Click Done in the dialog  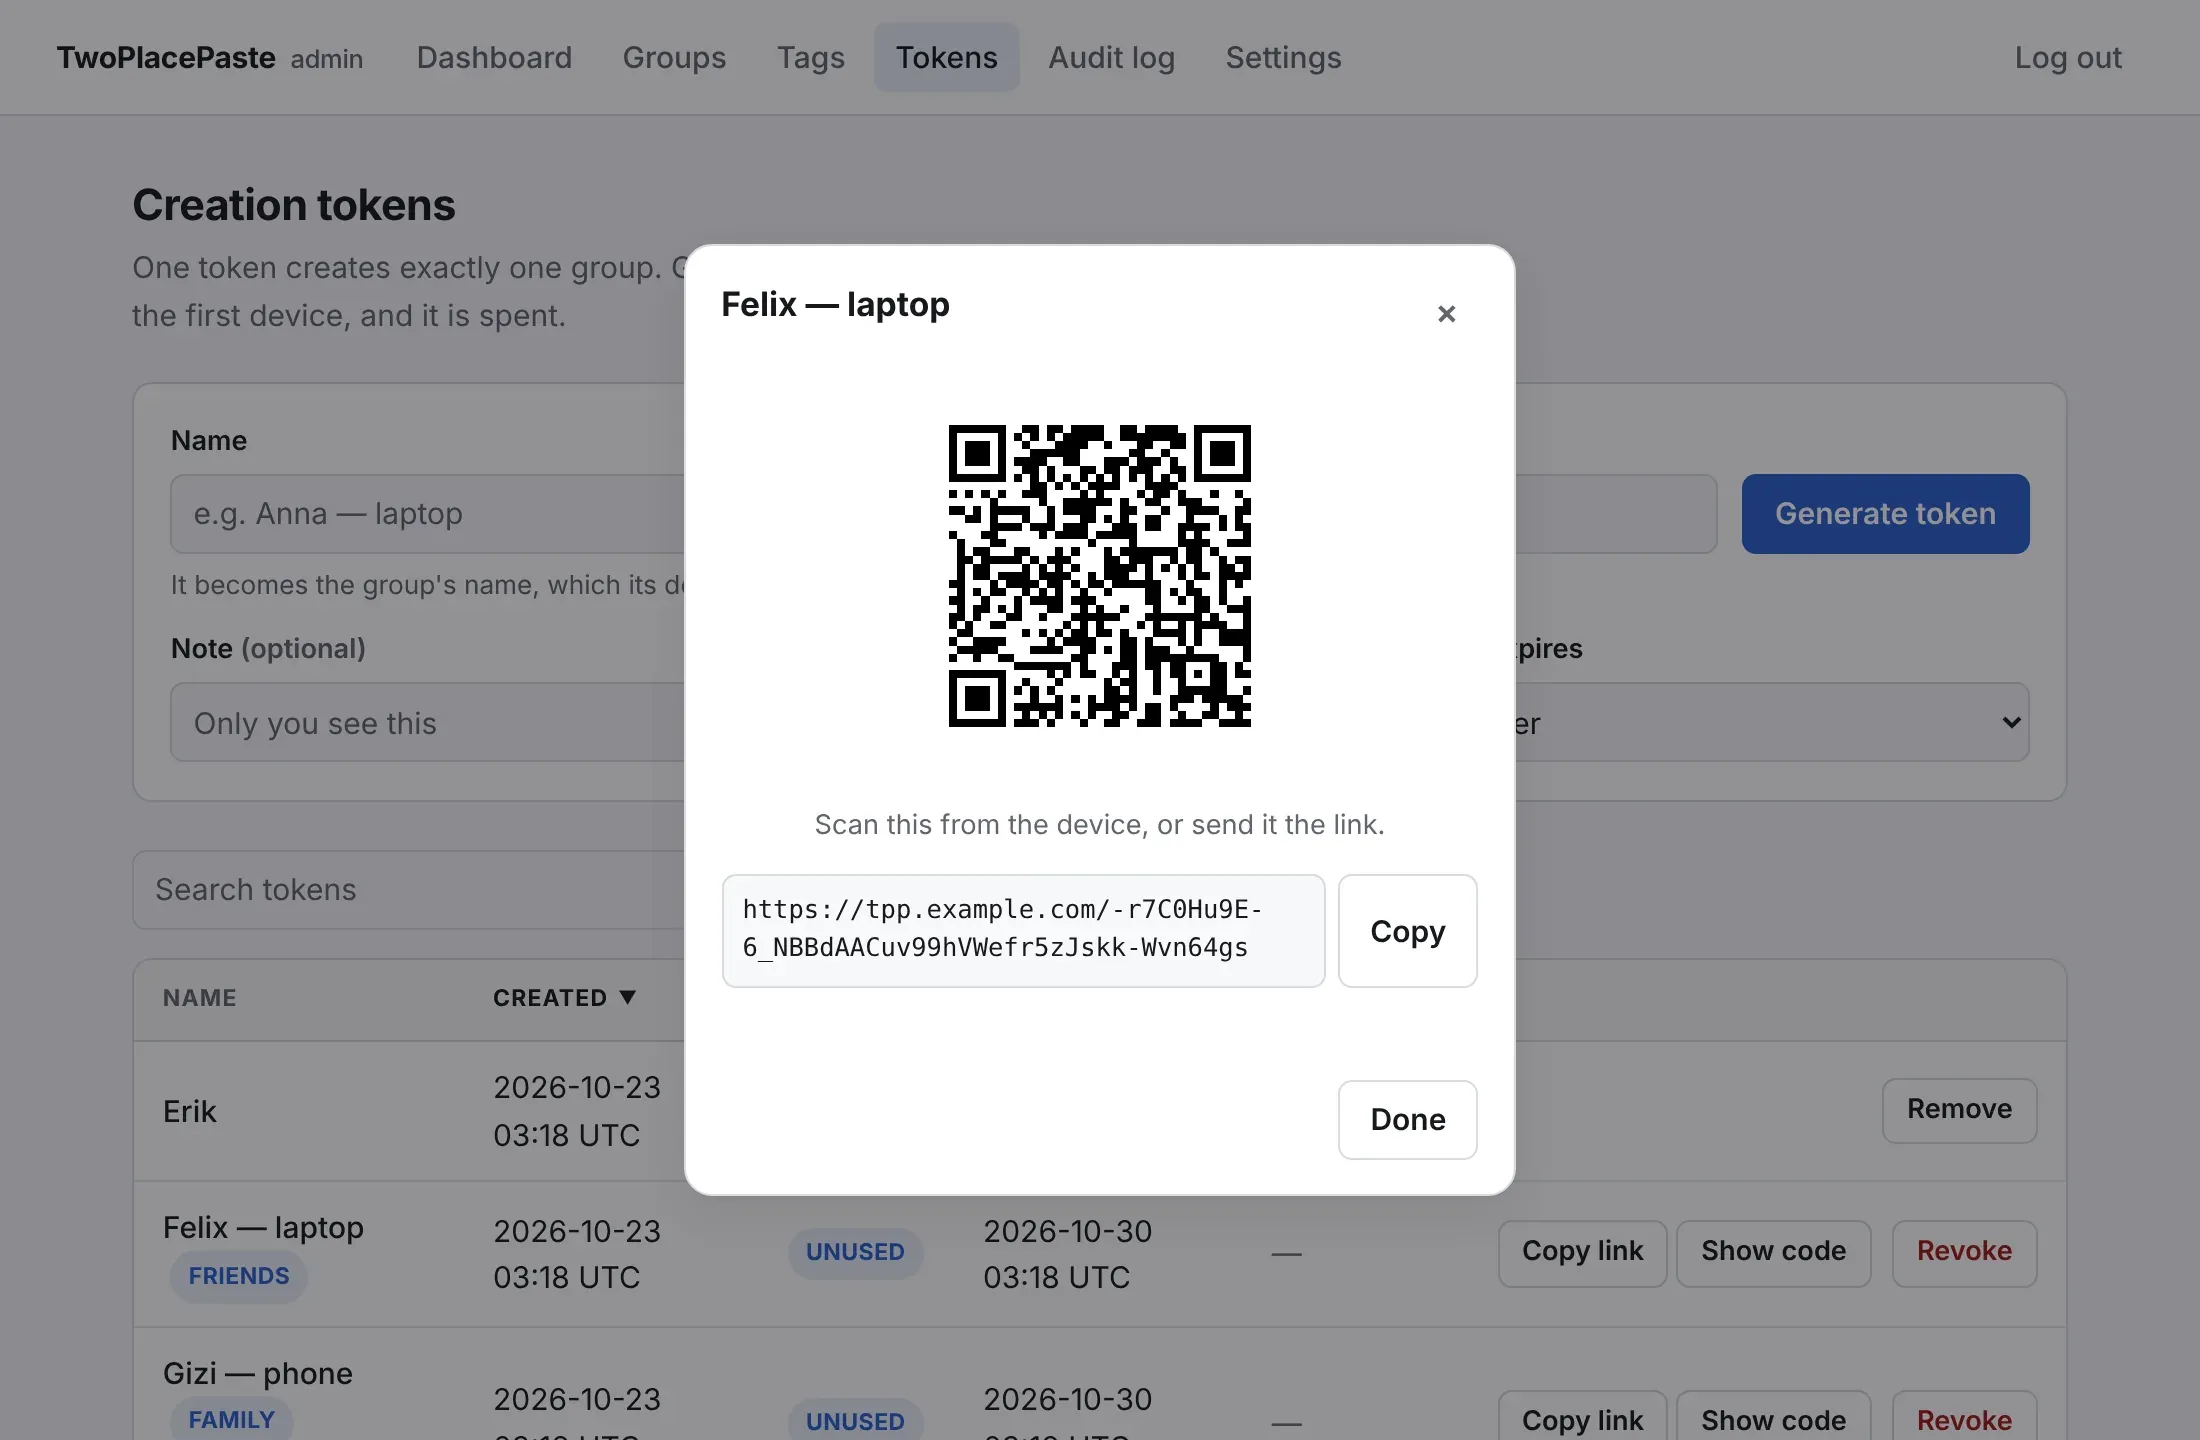coord(1407,1119)
